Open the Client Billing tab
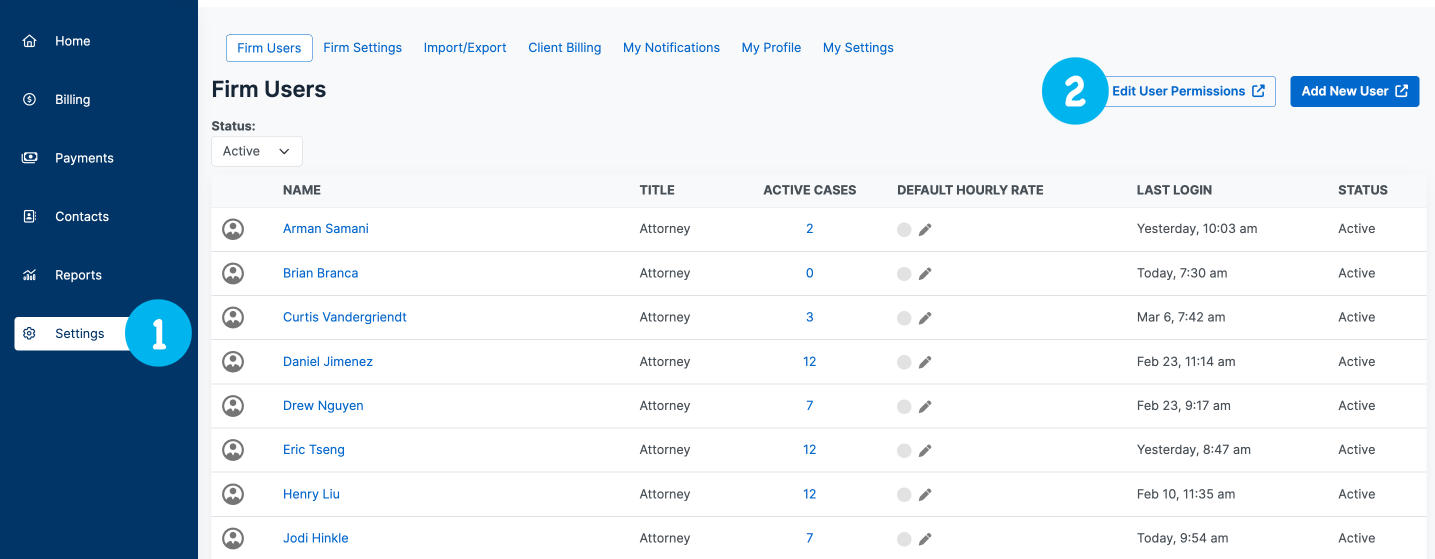This screenshot has width=1435, height=559. [565, 48]
